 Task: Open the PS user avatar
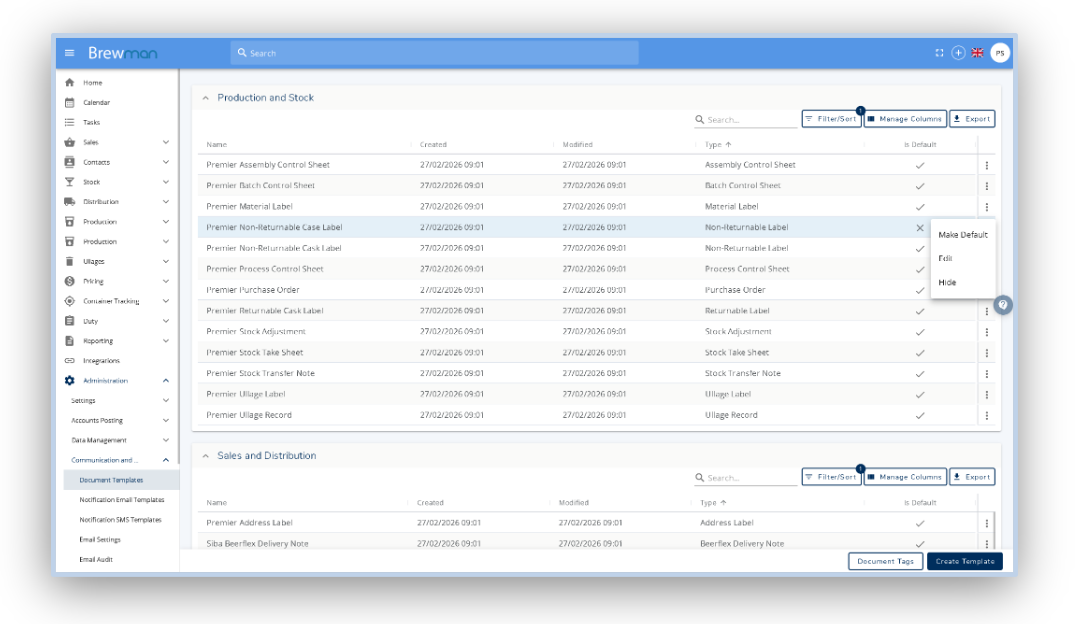(999, 53)
